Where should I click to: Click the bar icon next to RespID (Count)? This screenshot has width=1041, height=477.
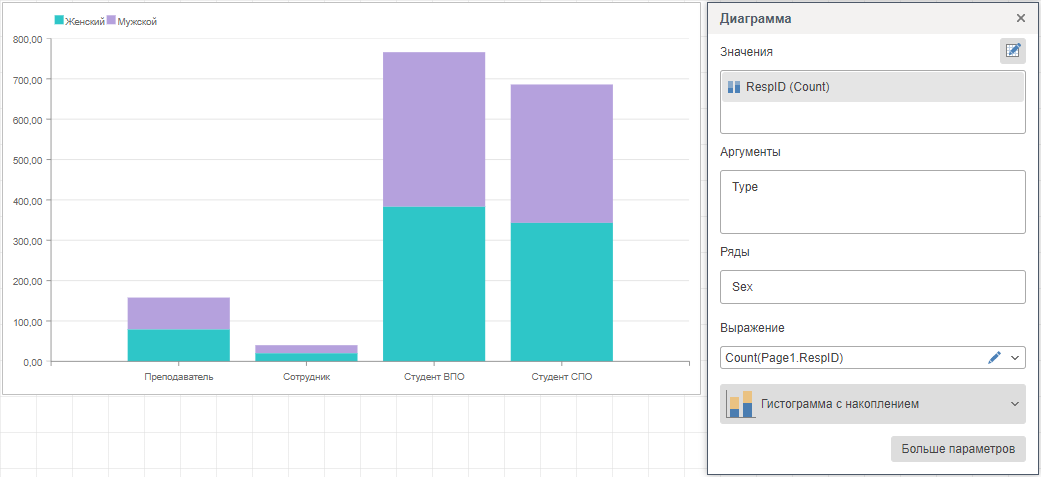734,87
